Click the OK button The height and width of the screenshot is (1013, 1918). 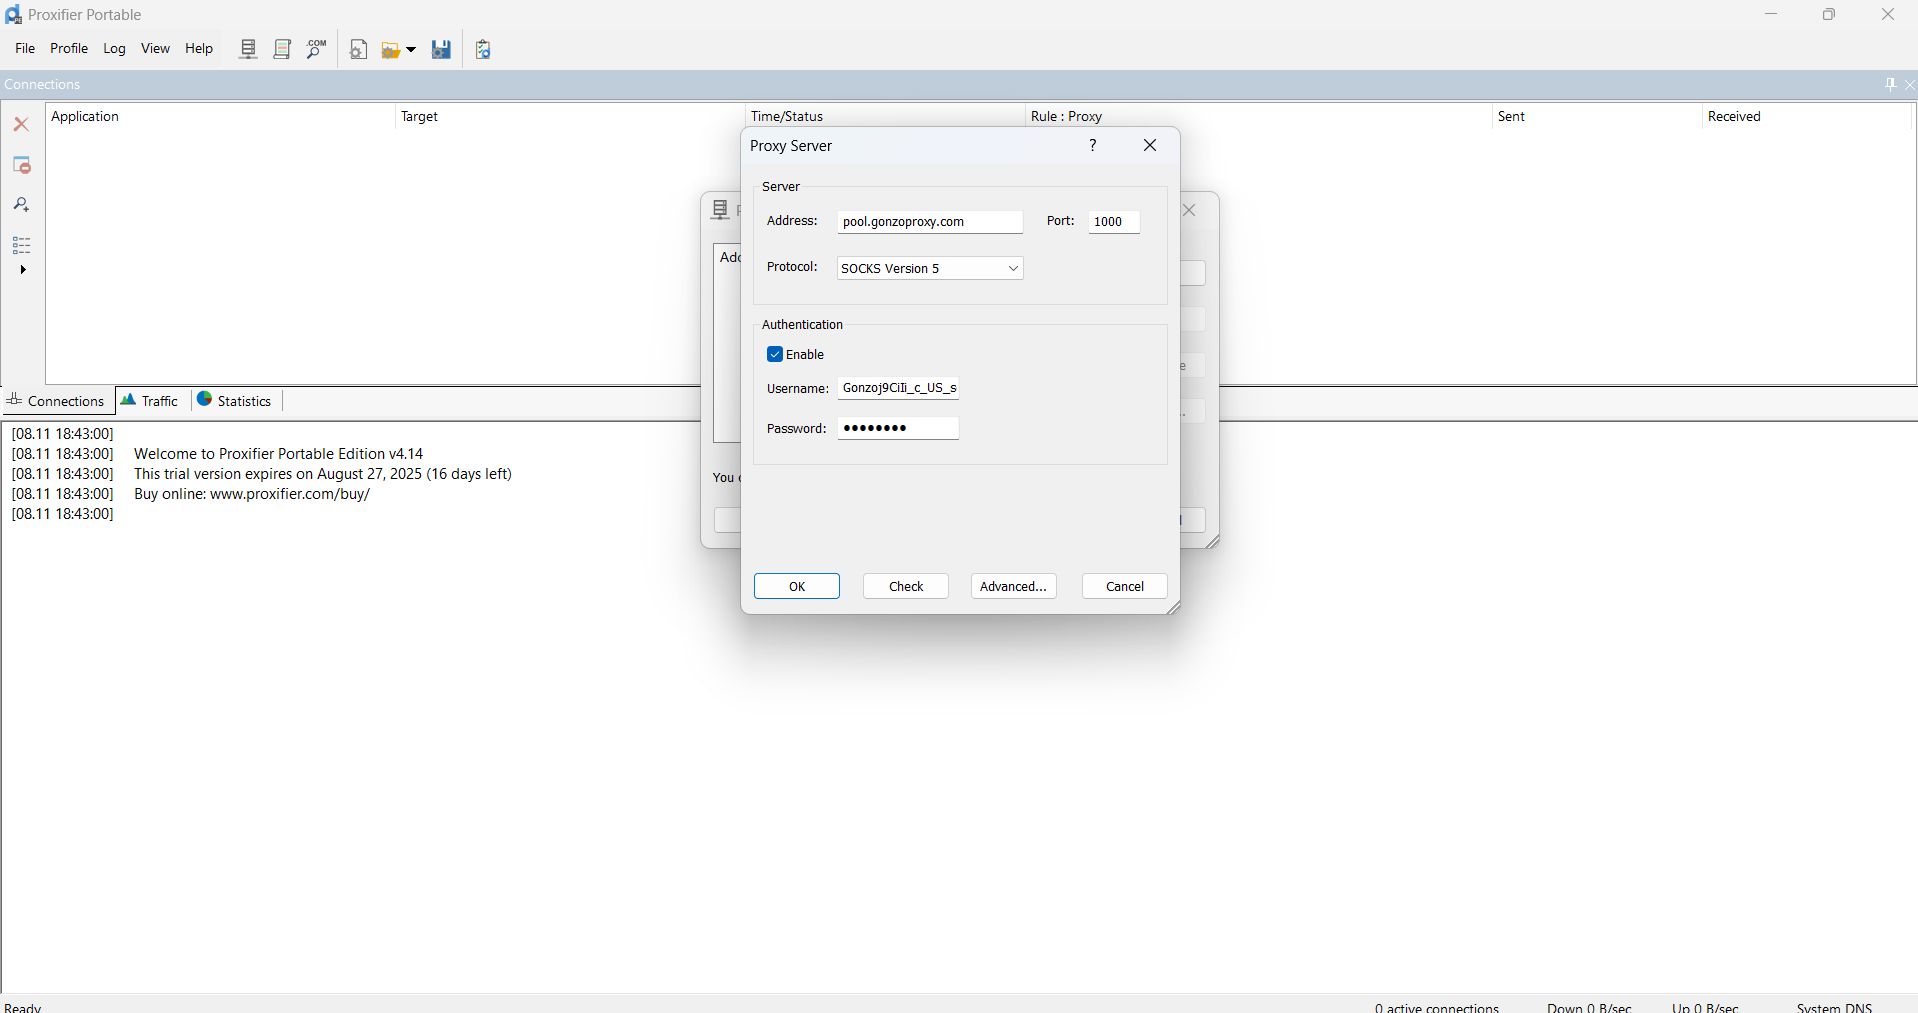[797, 586]
